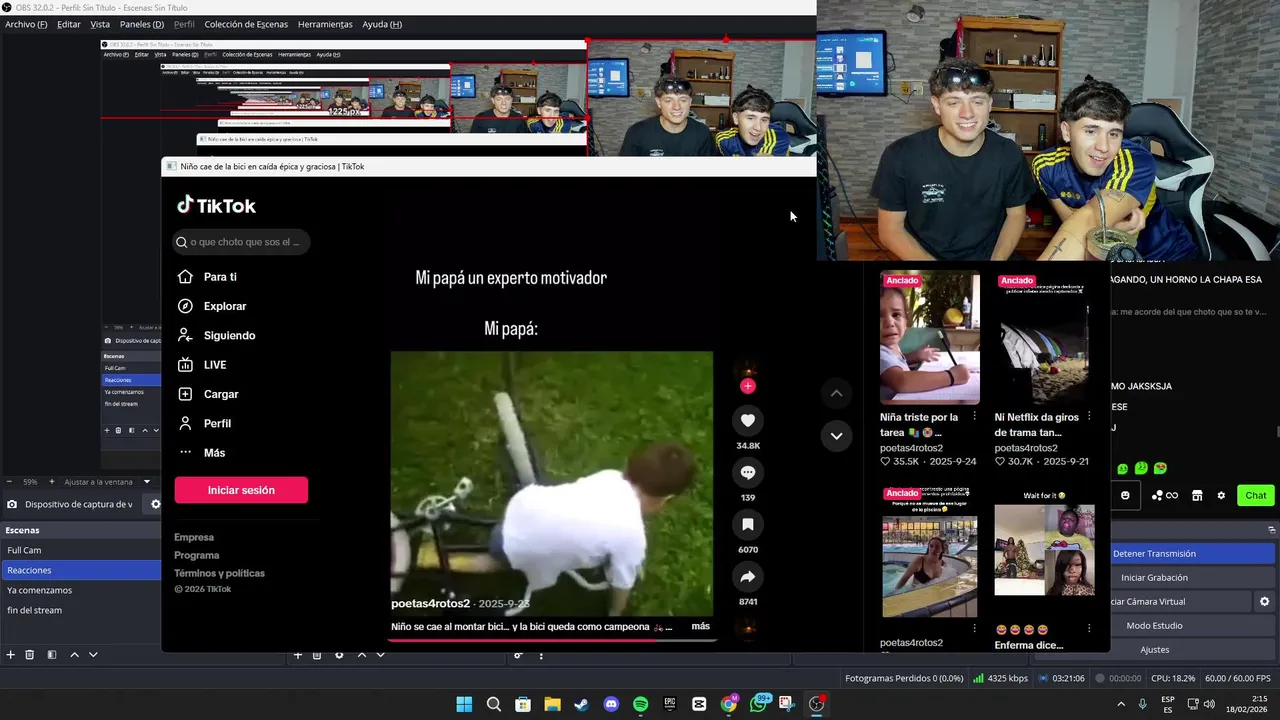1280x720 pixels.
Task: Open options menu for Niña triste por la tarea
Action: tap(975, 416)
